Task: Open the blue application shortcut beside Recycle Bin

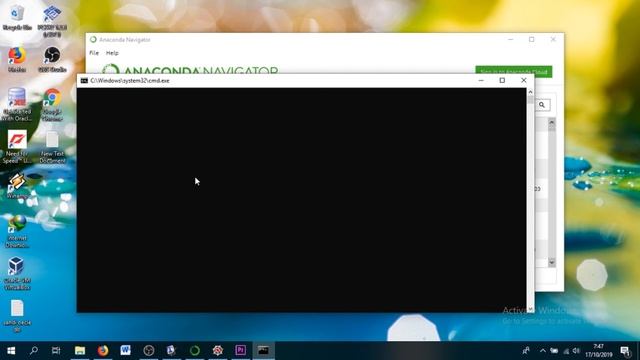Action: pos(52,20)
